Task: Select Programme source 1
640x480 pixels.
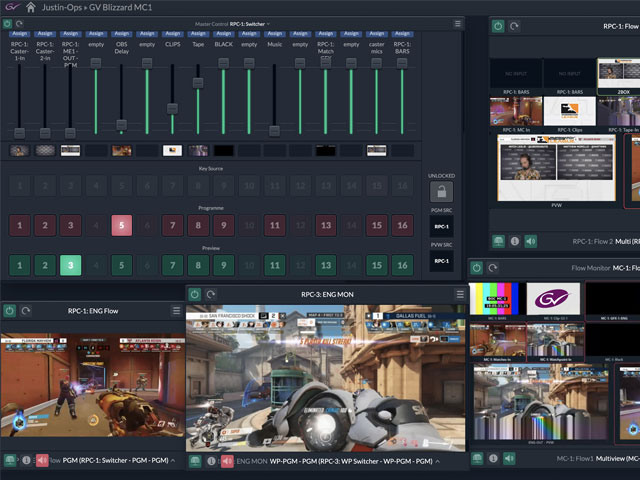Action: 20,225
